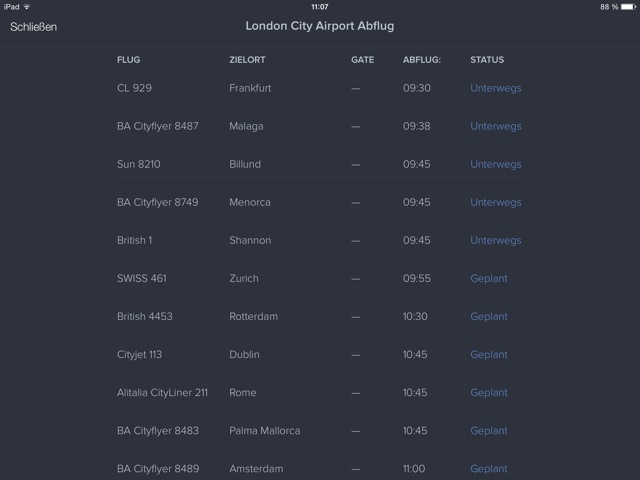Open British 4453 flight details

pyautogui.click(x=144, y=316)
